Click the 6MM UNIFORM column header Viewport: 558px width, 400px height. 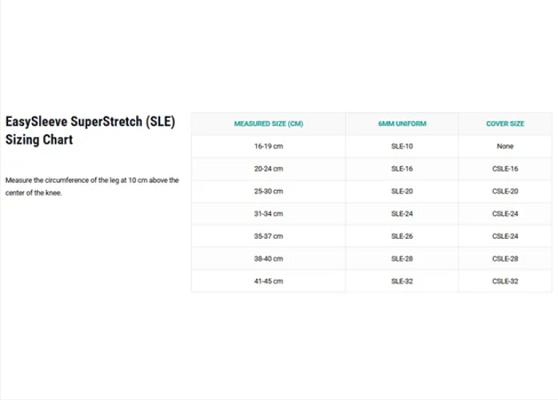click(x=402, y=123)
